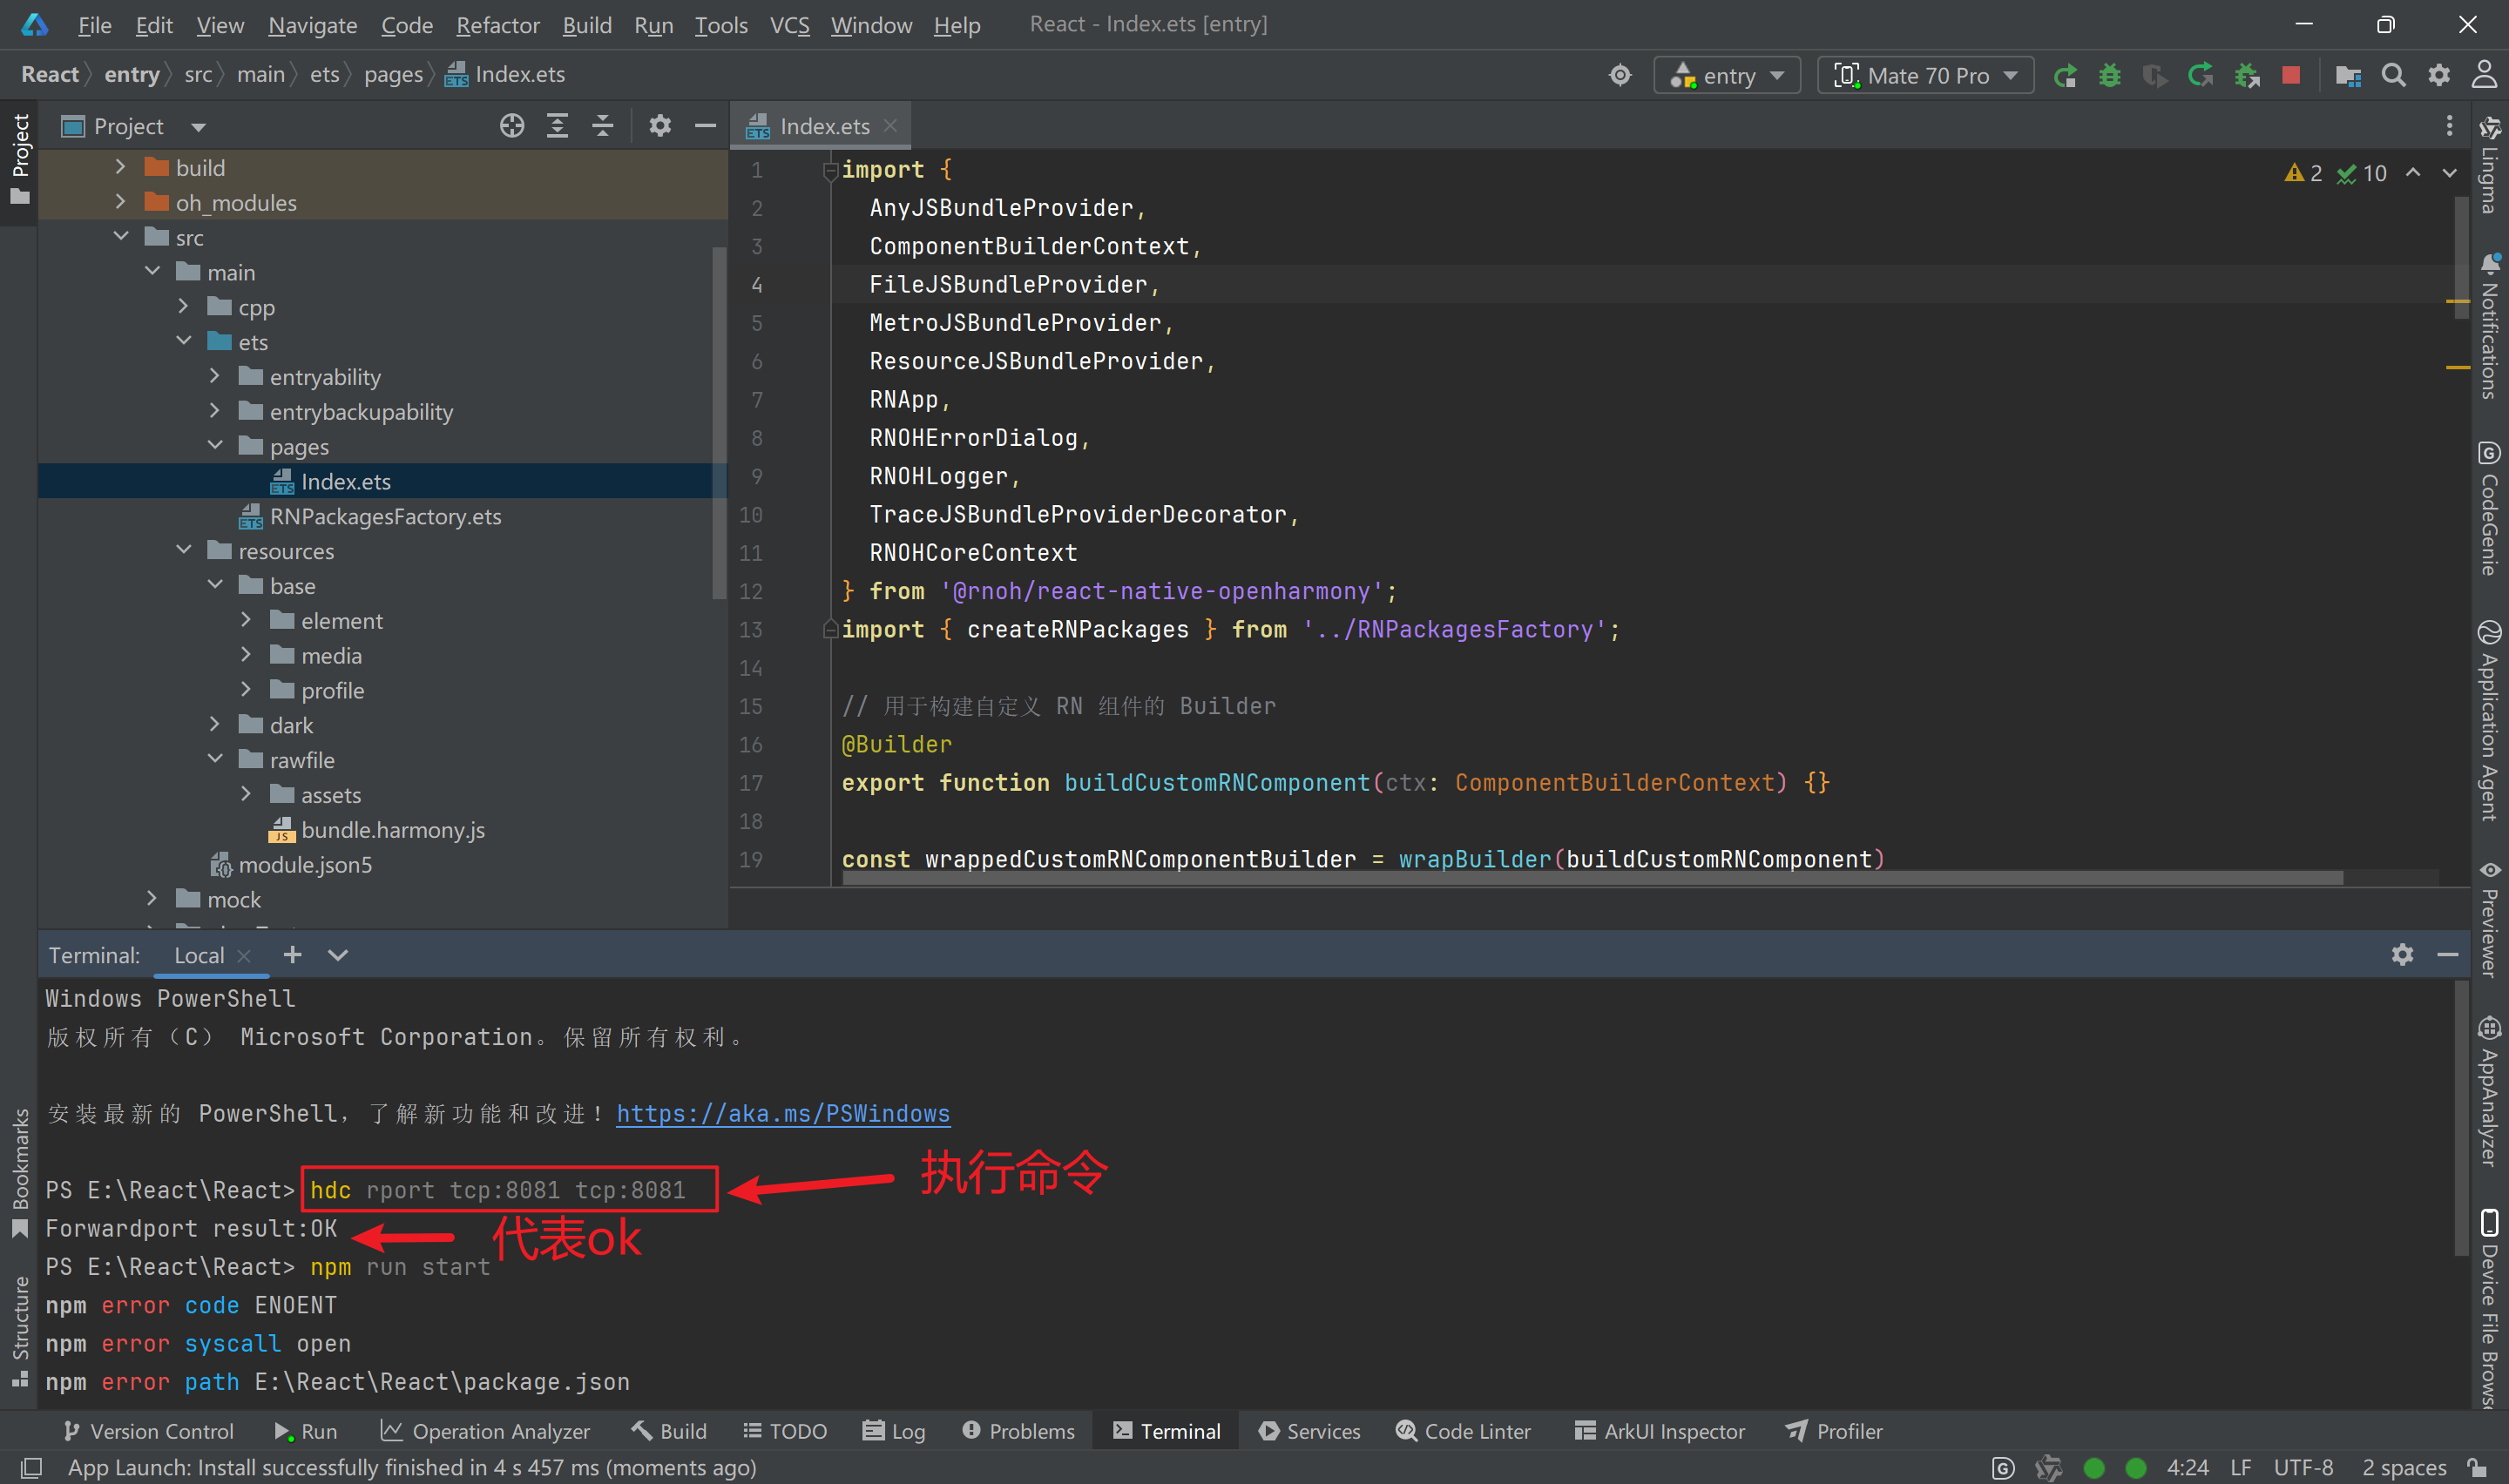Add a new terminal session tab
Viewport: 2509px width, 1484px height.
(x=292, y=955)
